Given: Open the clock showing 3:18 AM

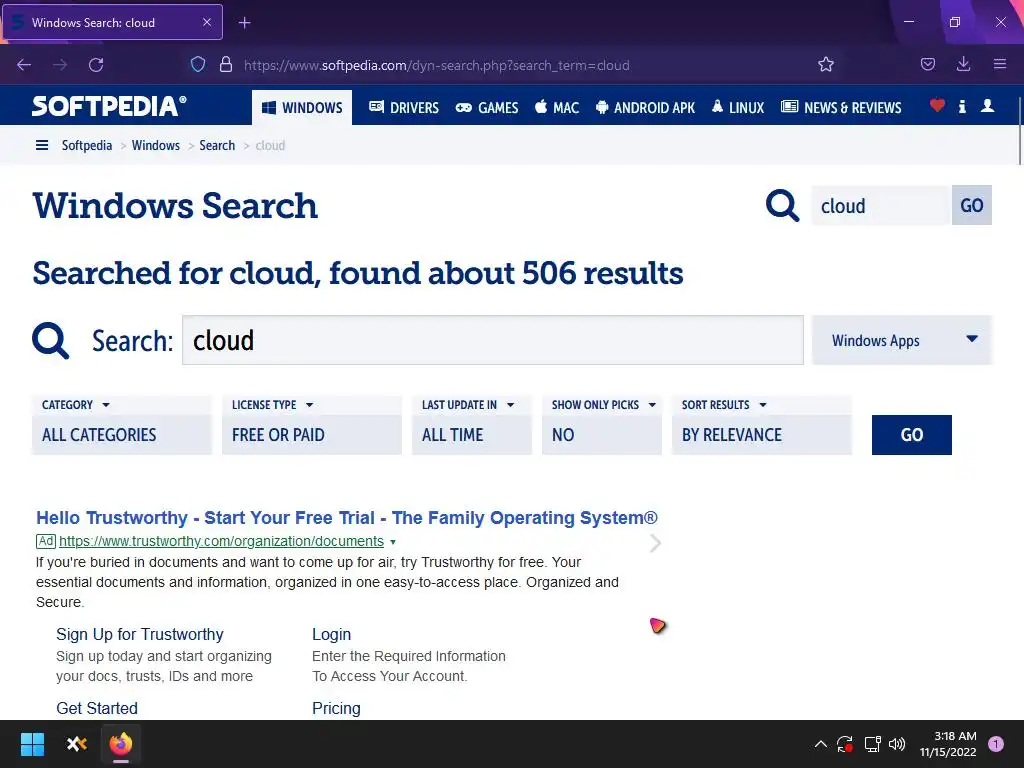Looking at the screenshot, I should [x=948, y=744].
